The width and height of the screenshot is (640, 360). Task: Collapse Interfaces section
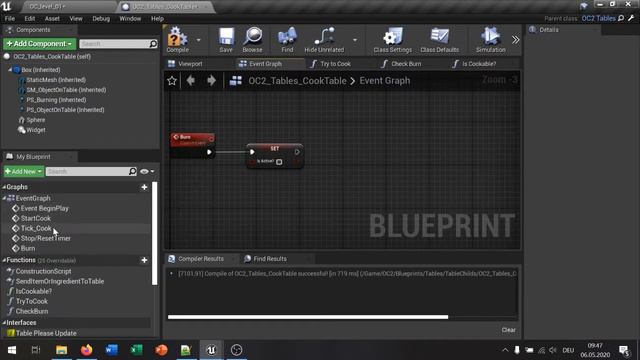(x=4, y=322)
